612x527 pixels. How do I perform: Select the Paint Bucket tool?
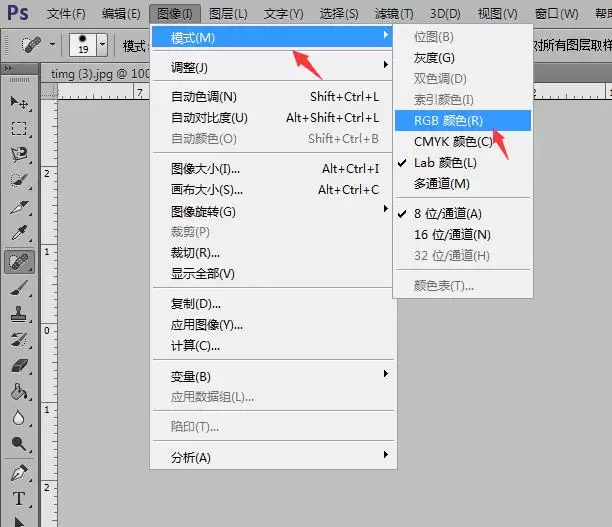pyautogui.click(x=19, y=392)
